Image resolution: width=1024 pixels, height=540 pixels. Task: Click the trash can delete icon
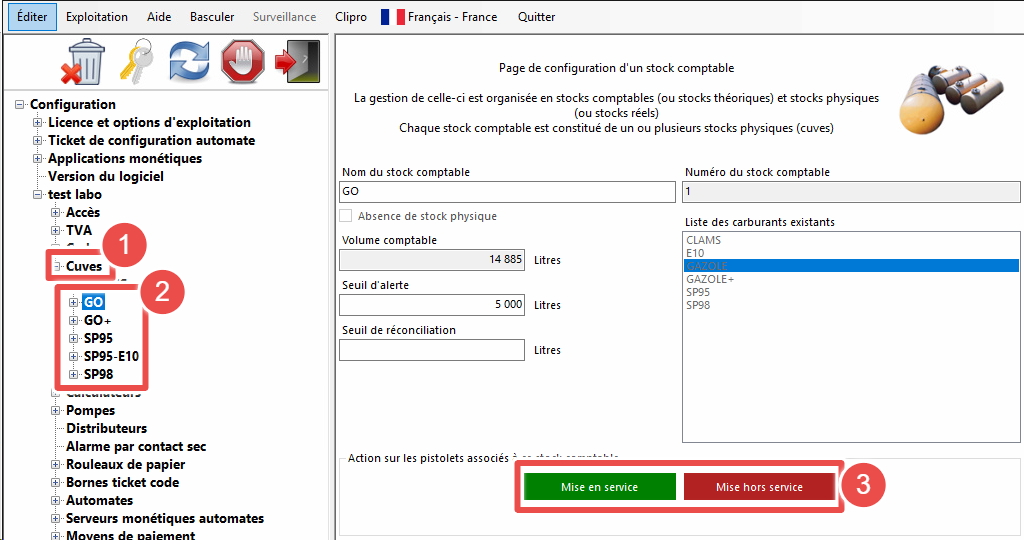tap(84, 62)
